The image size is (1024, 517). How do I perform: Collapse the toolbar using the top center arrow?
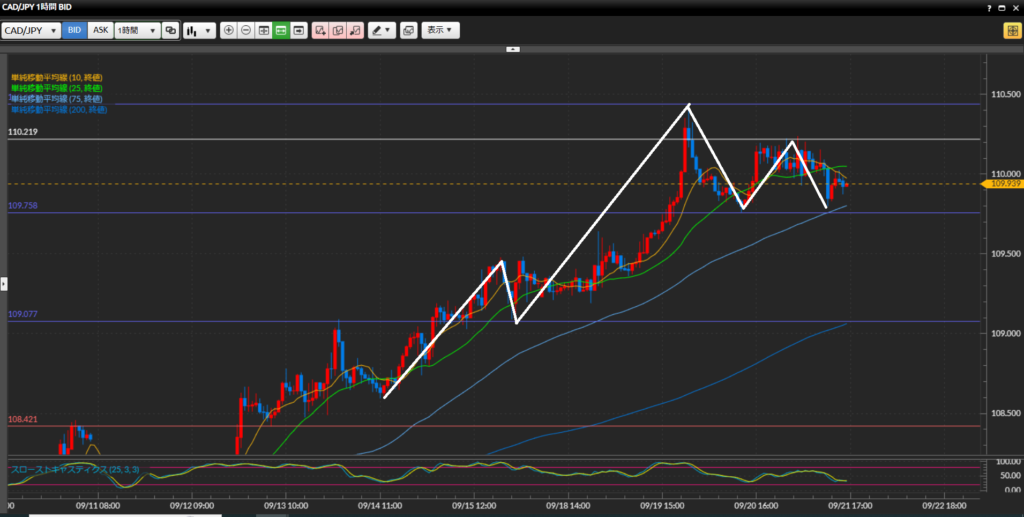(512, 48)
